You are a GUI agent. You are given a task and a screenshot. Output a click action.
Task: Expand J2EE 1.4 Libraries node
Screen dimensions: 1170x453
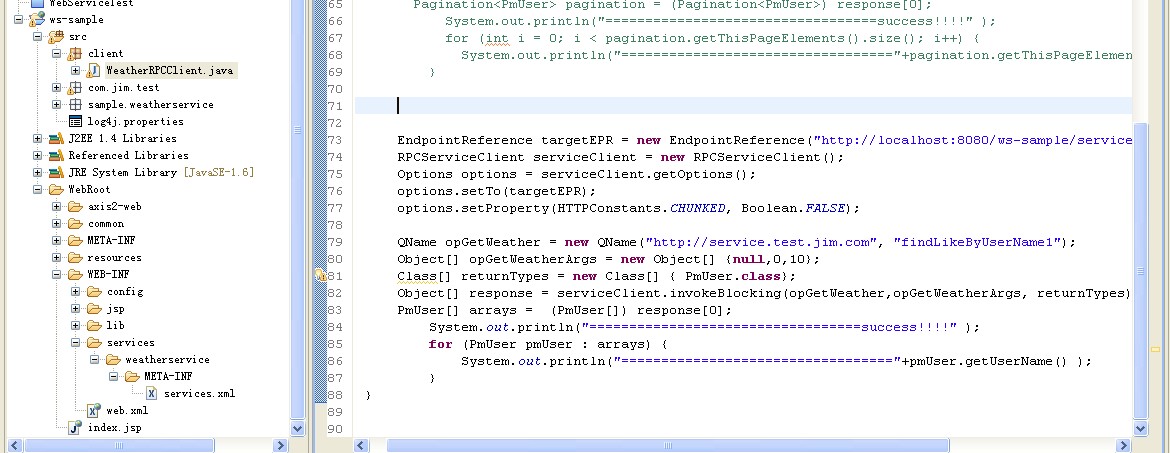point(37,138)
